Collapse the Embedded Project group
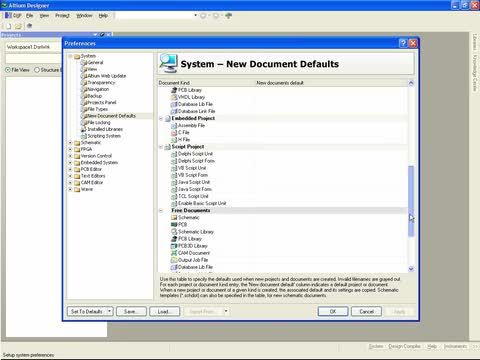The image size is (480, 360). [x=161, y=118]
